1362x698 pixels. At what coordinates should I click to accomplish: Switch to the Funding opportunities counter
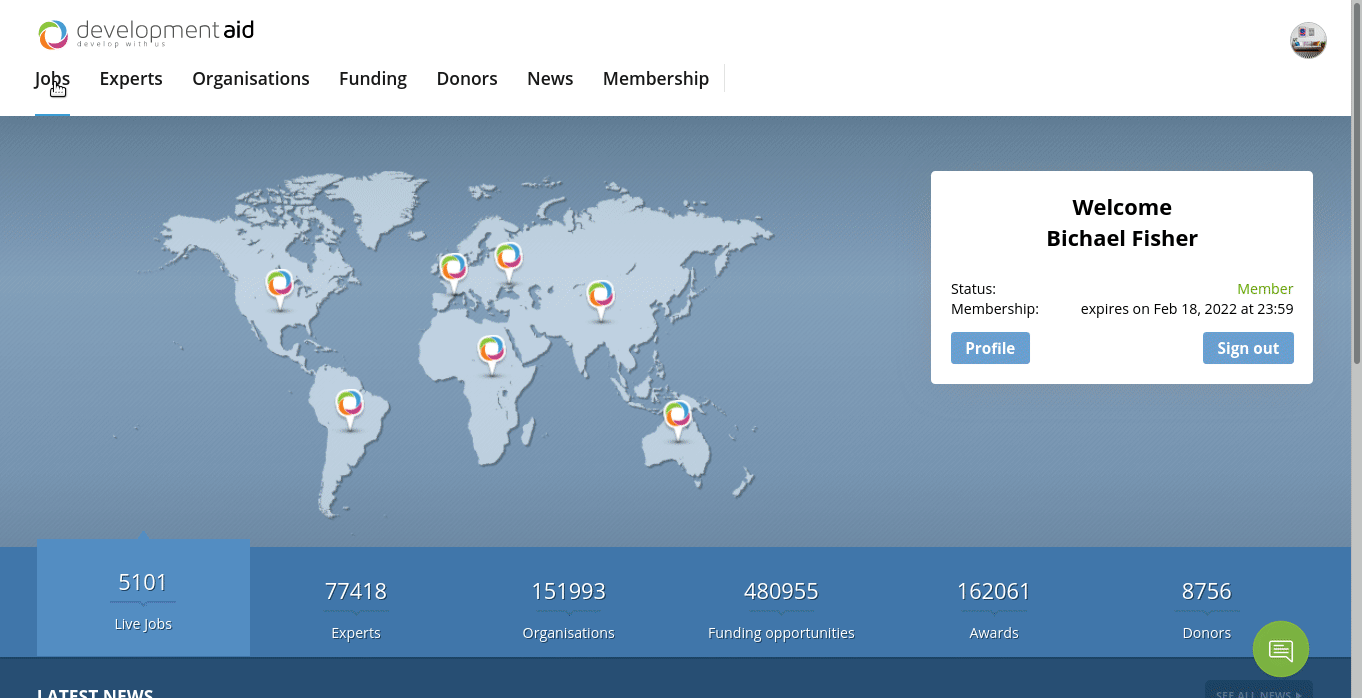(781, 608)
